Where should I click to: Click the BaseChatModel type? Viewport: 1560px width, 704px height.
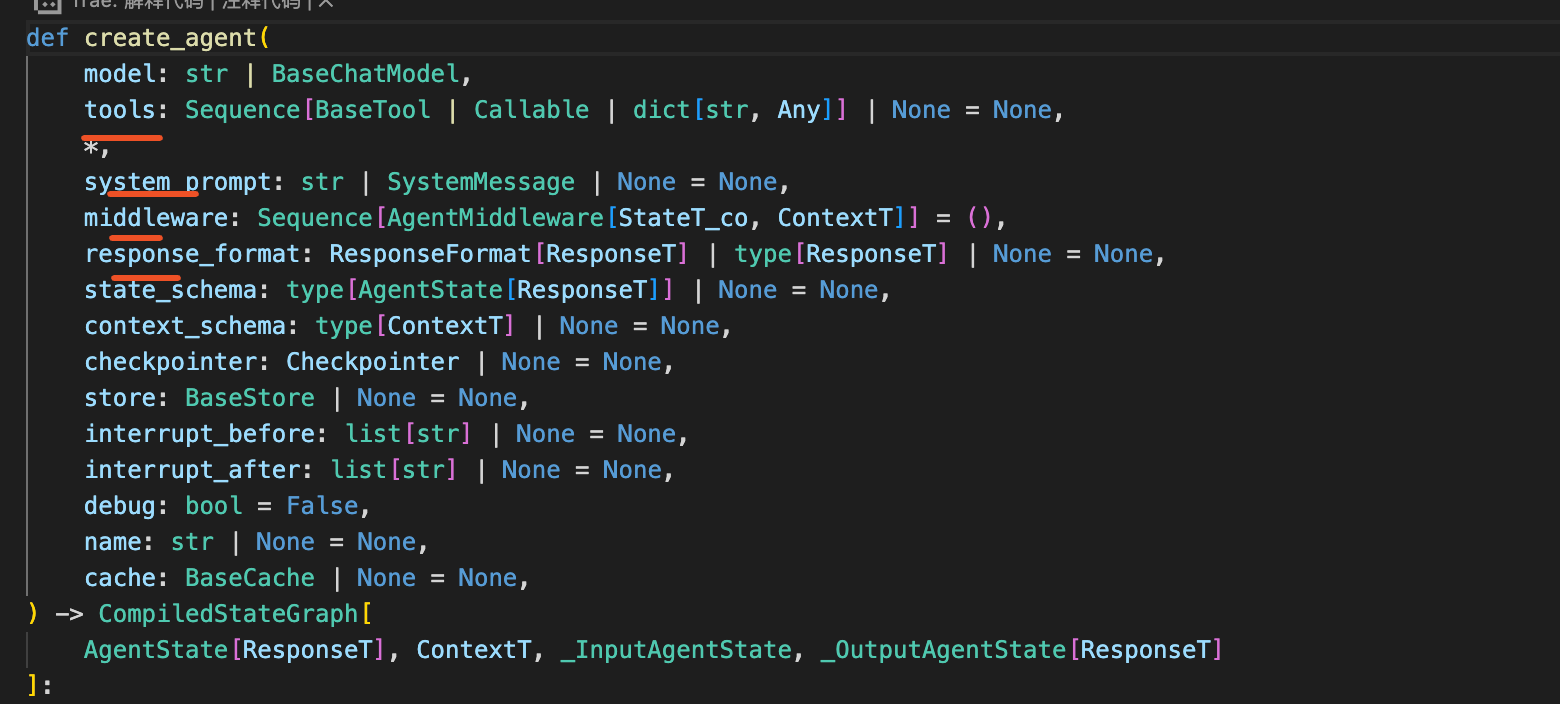point(365,74)
